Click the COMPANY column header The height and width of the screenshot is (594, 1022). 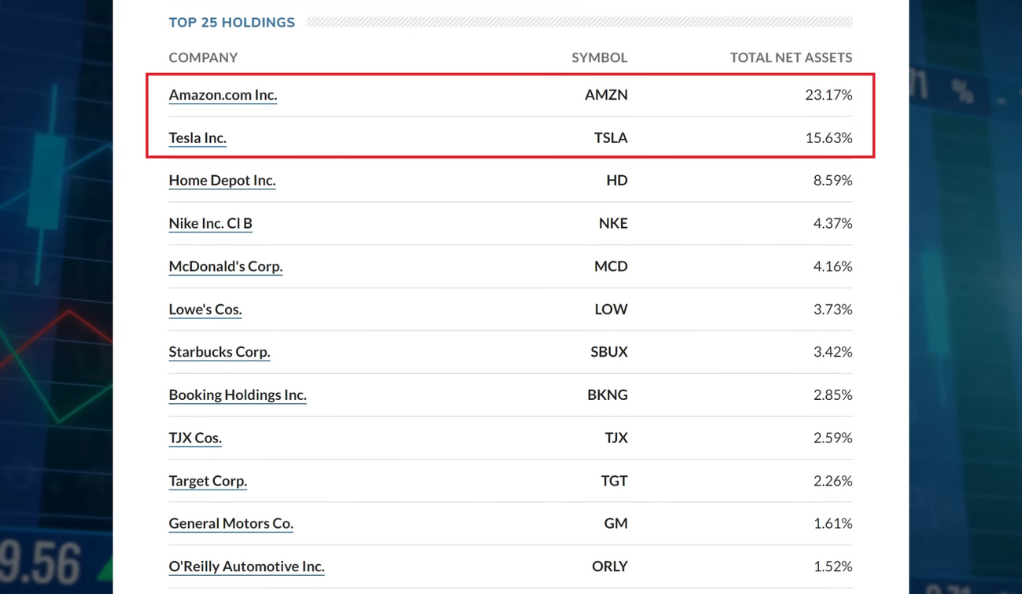pos(203,58)
